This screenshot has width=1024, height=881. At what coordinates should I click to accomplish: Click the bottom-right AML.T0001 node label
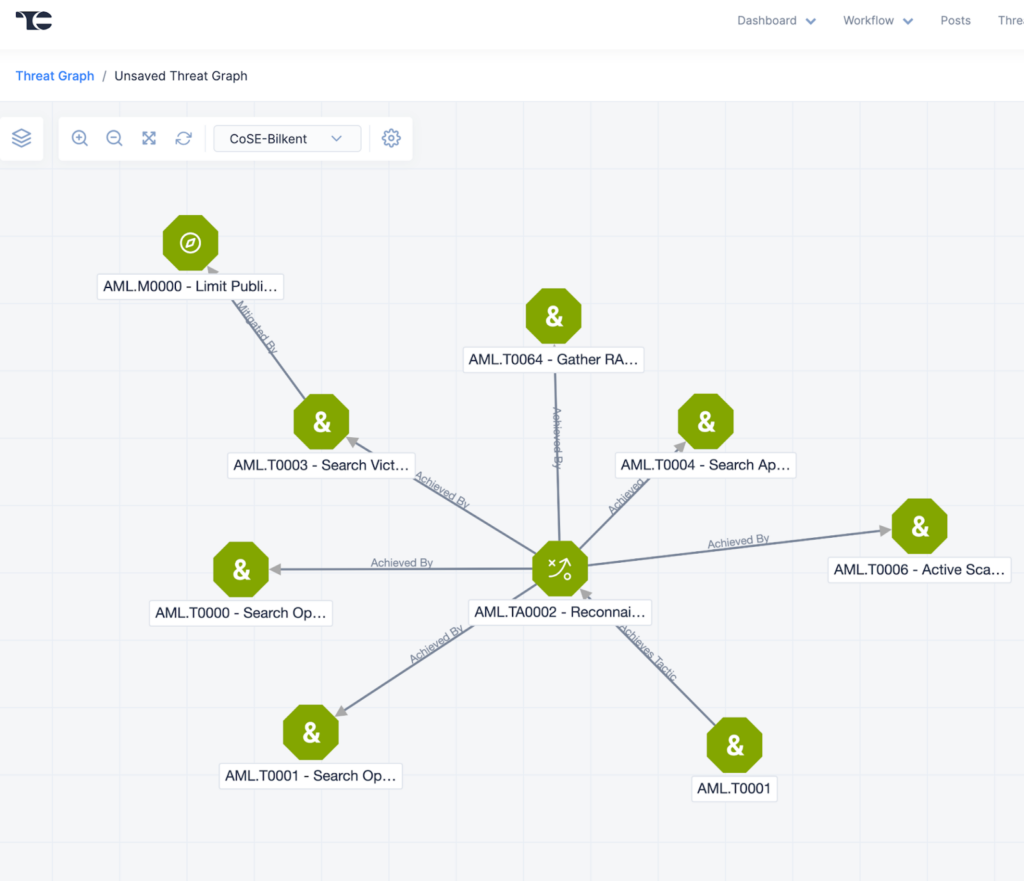(x=735, y=788)
